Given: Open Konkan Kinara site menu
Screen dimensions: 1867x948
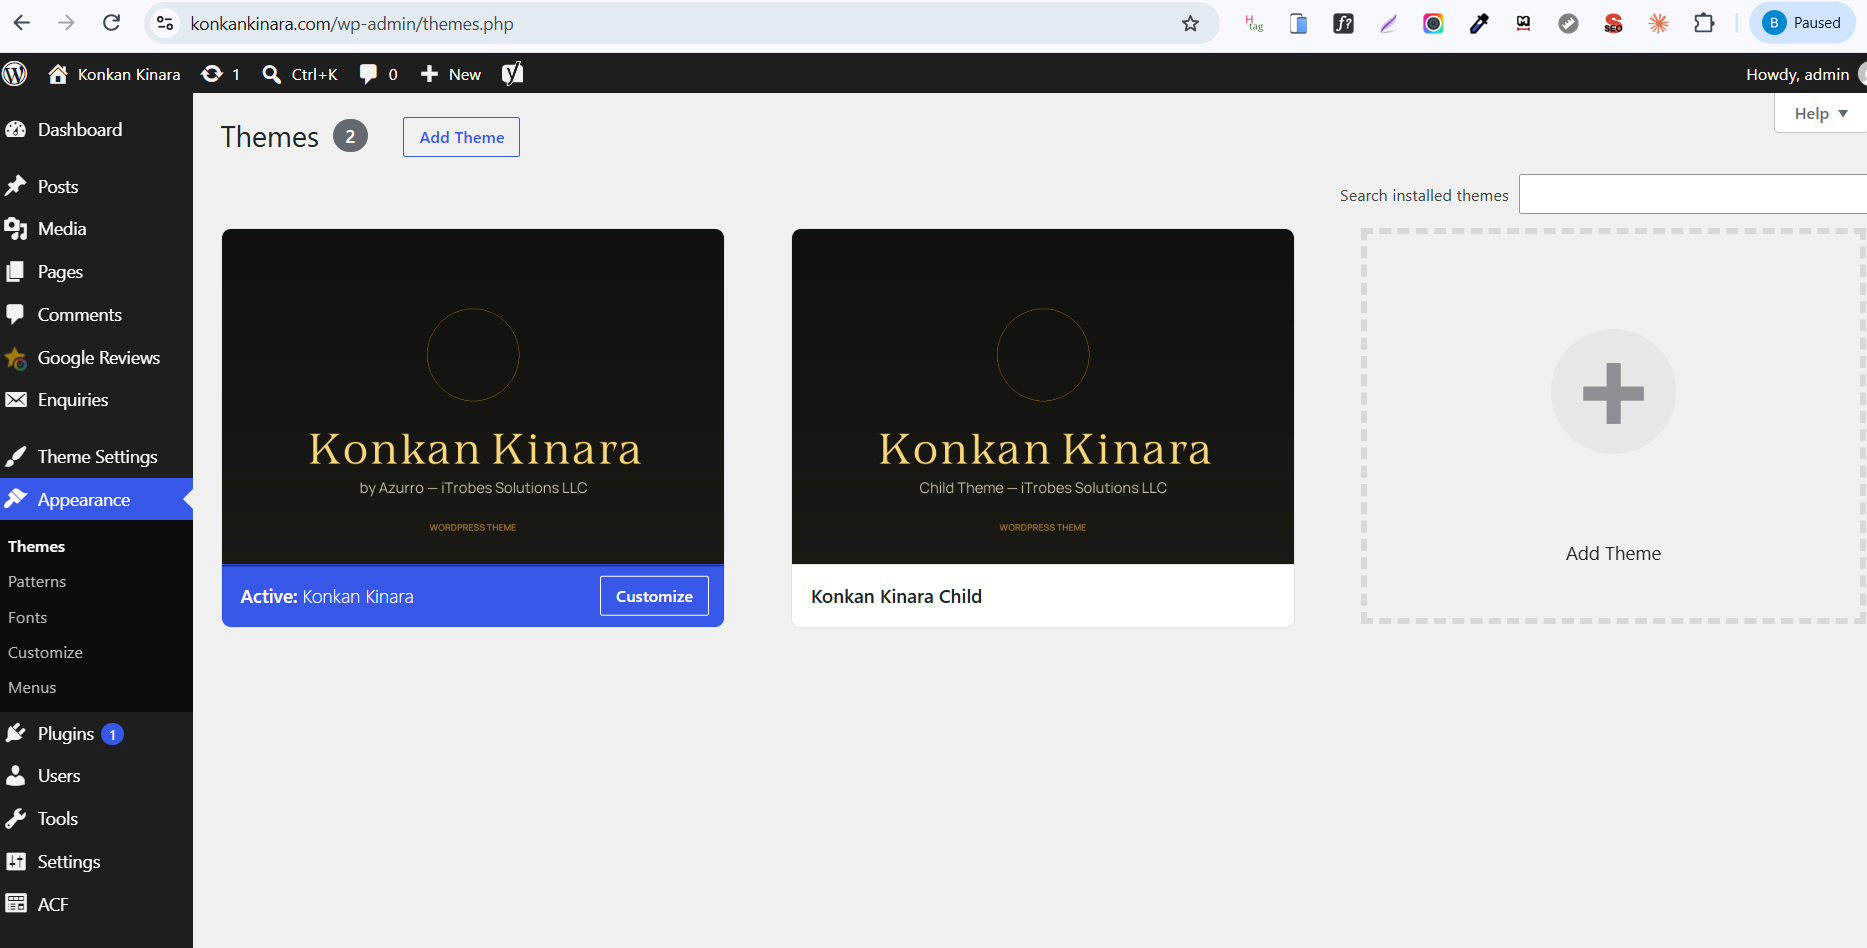Looking at the screenshot, I should click(x=114, y=74).
